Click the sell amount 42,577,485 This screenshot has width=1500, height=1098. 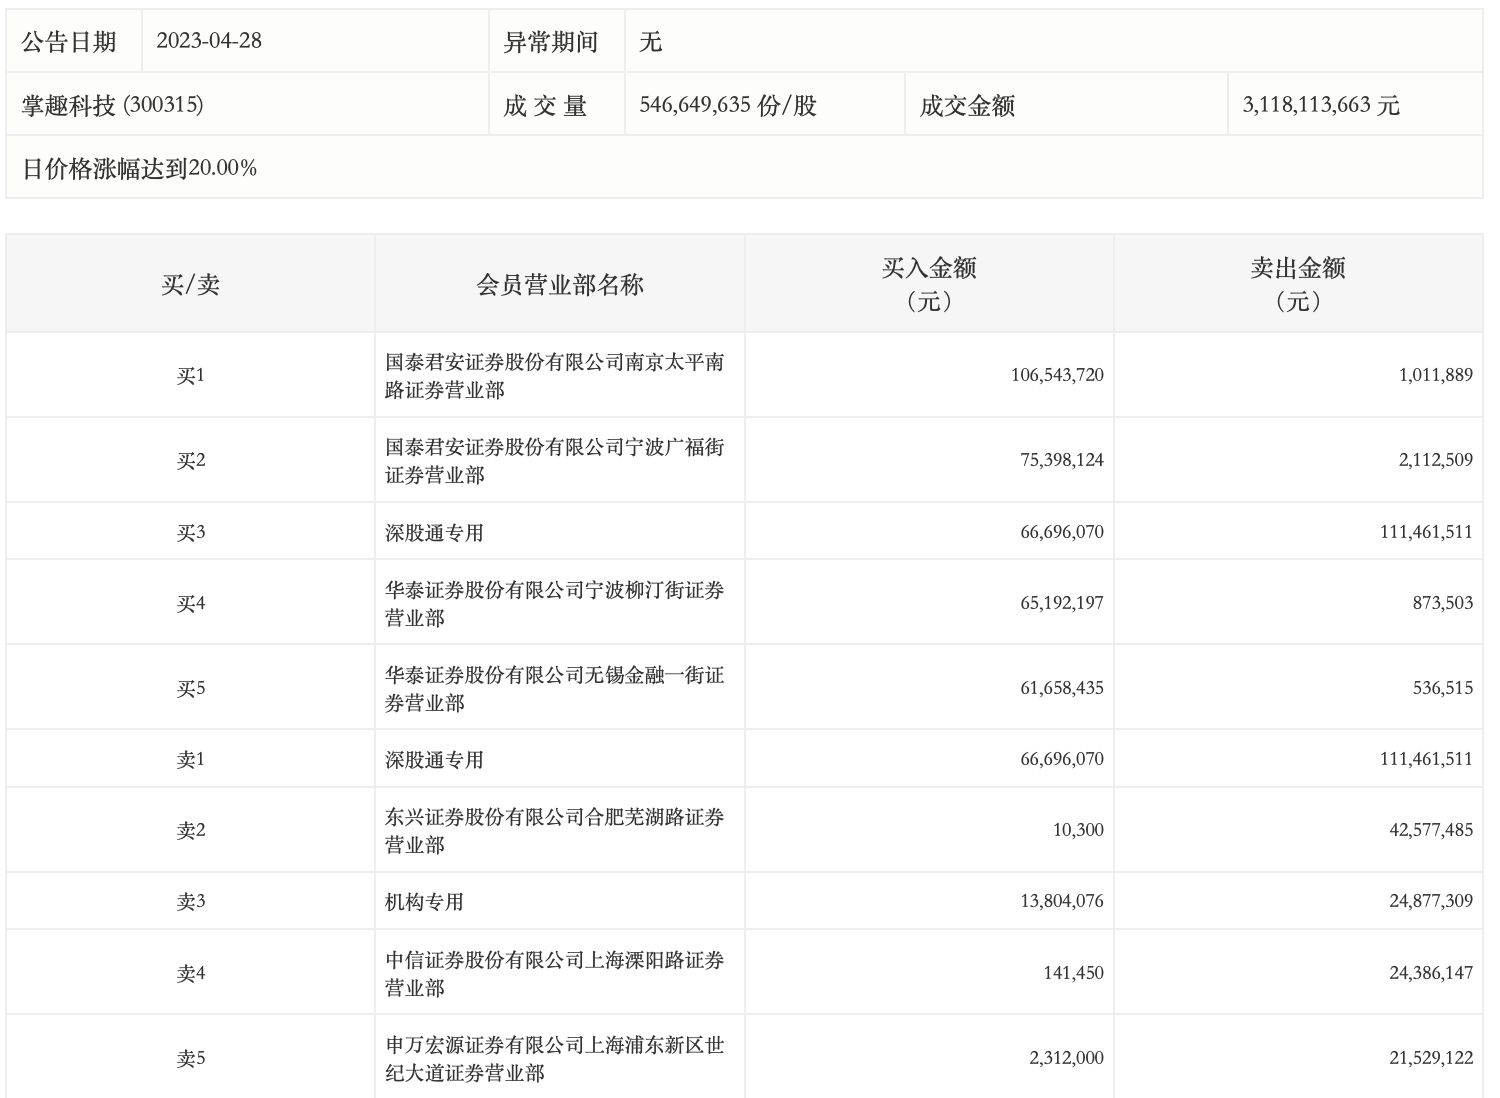(1430, 830)
